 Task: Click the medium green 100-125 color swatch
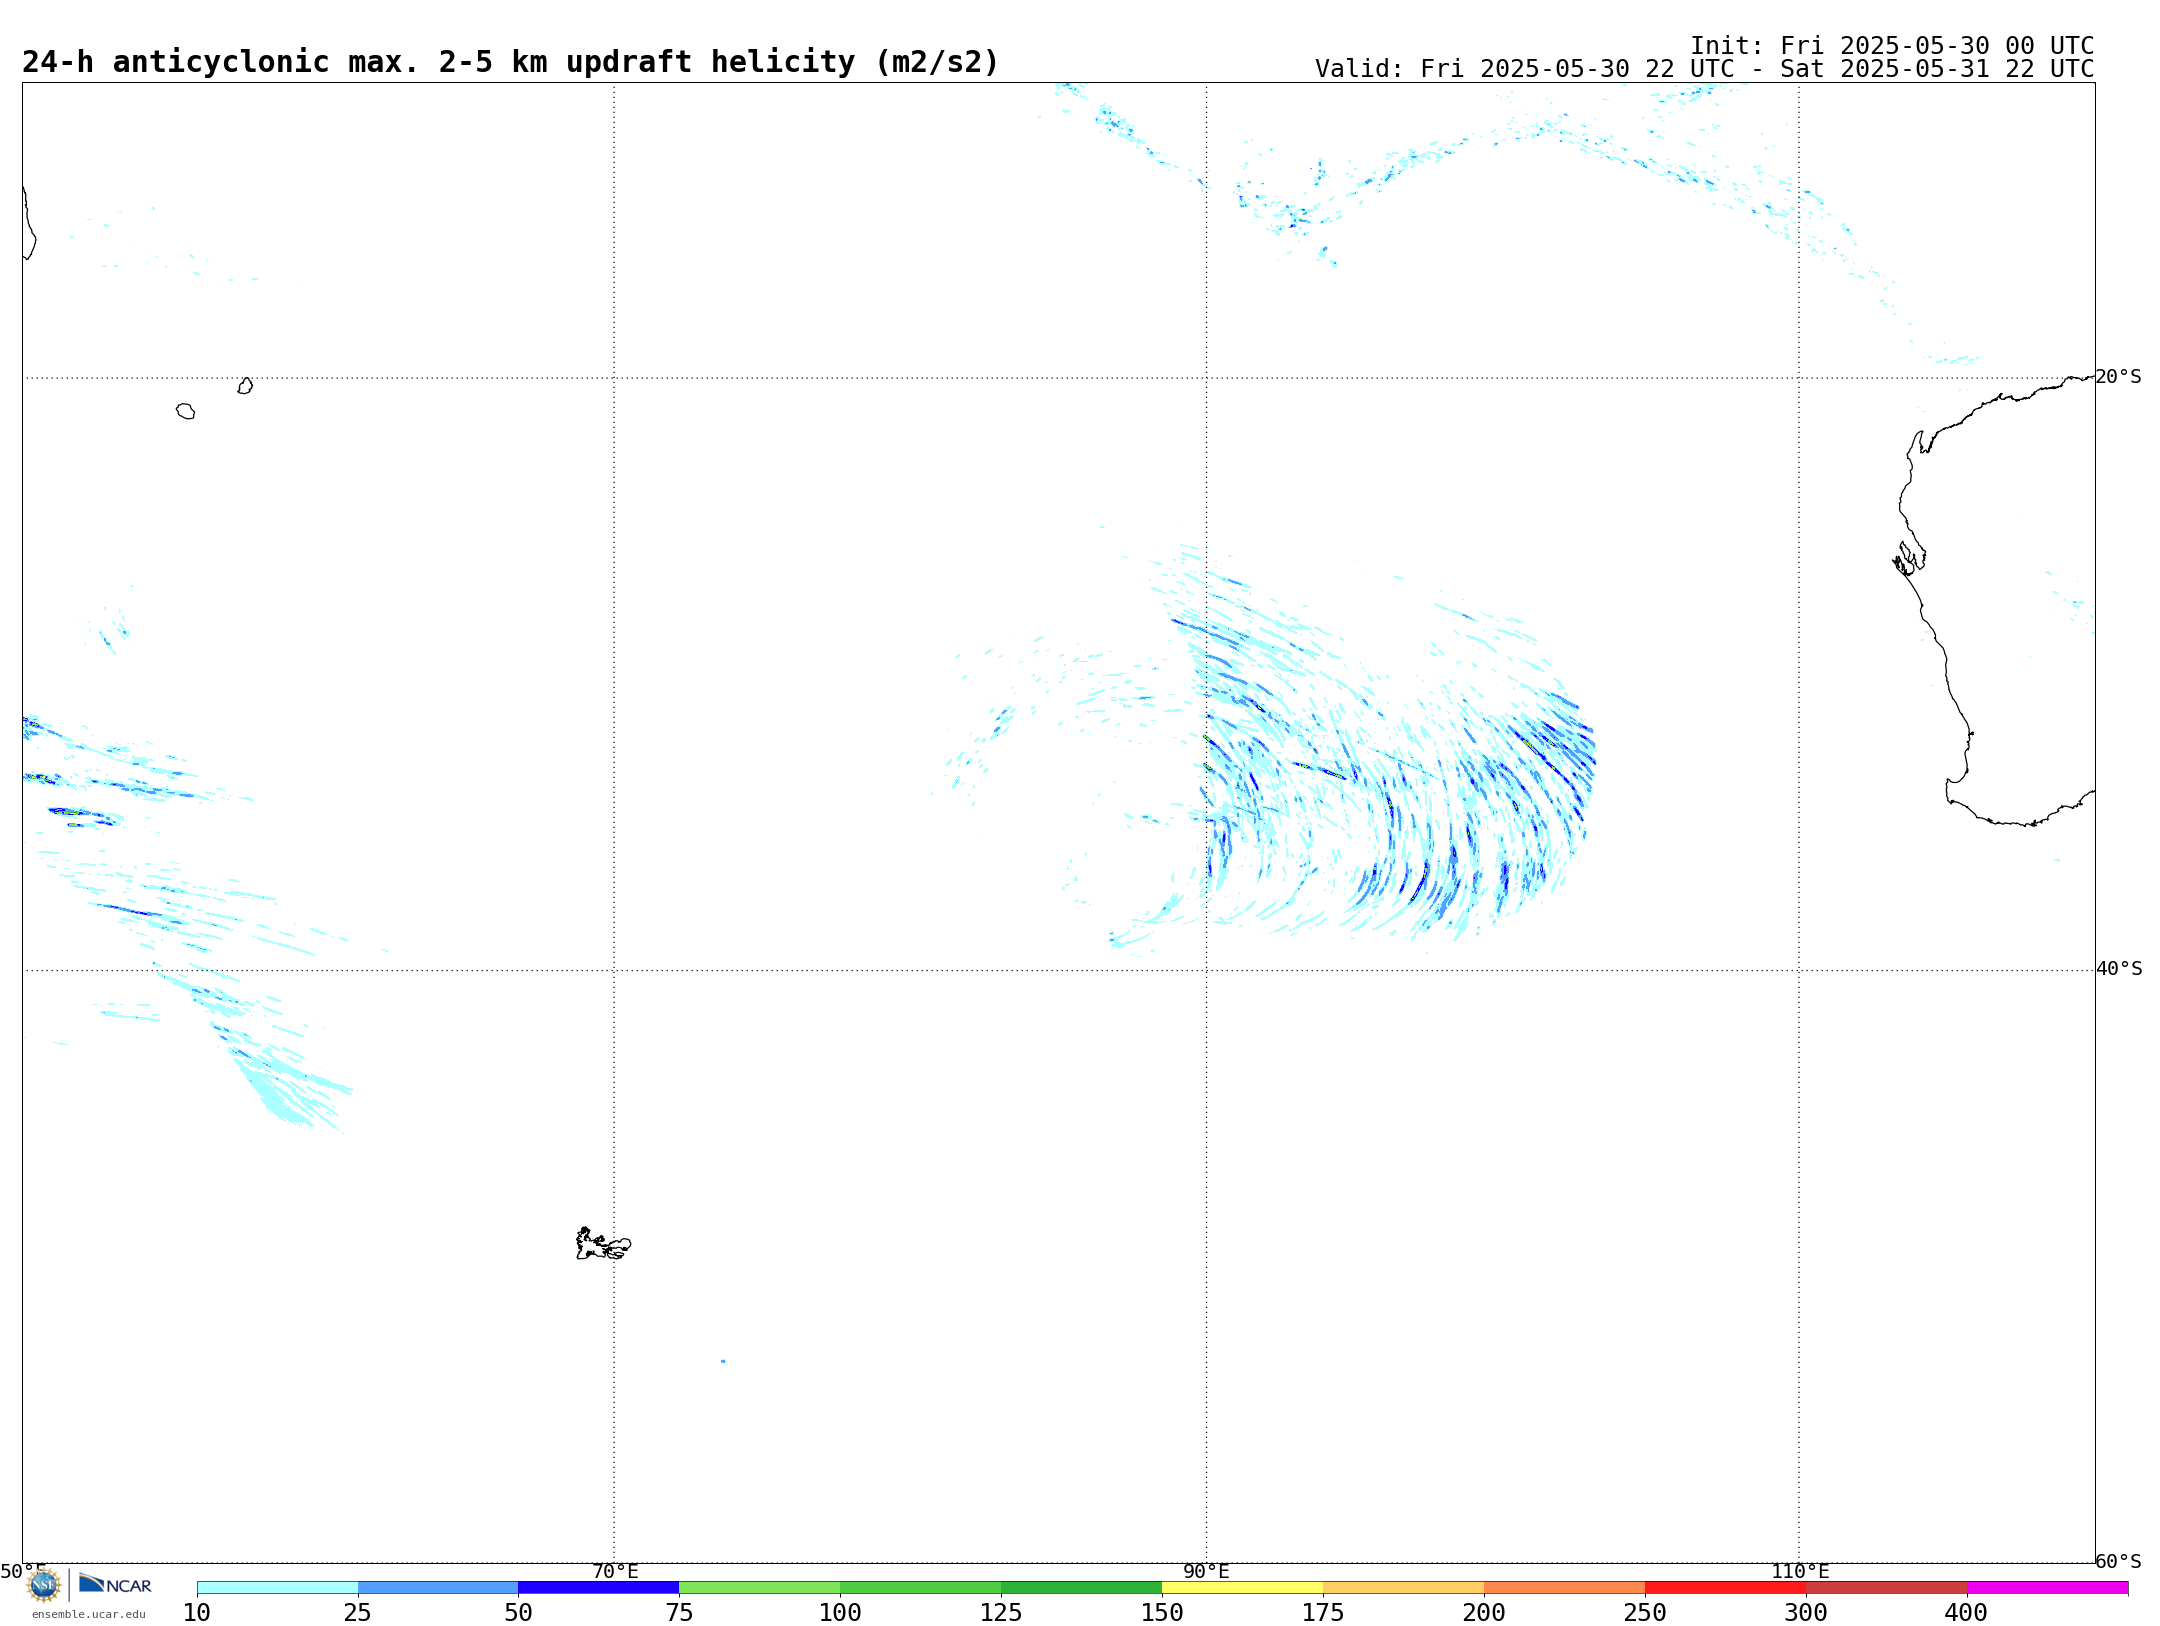click(x=921, y=1587)
